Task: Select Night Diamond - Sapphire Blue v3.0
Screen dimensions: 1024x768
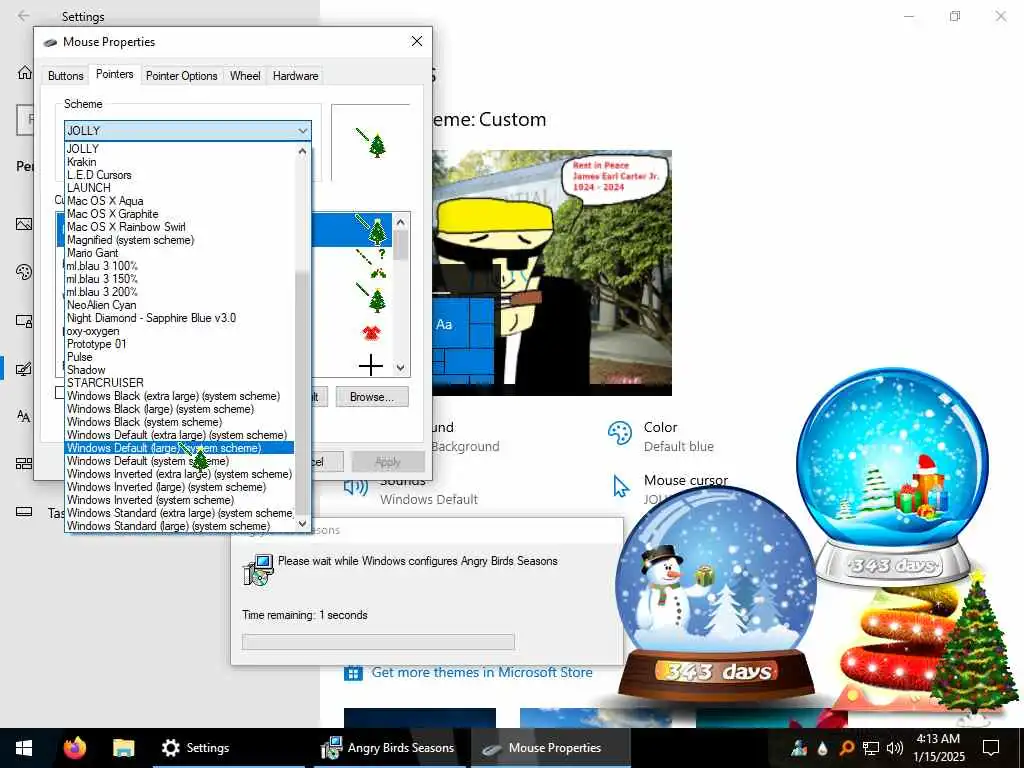Action: tap(180, 318)
